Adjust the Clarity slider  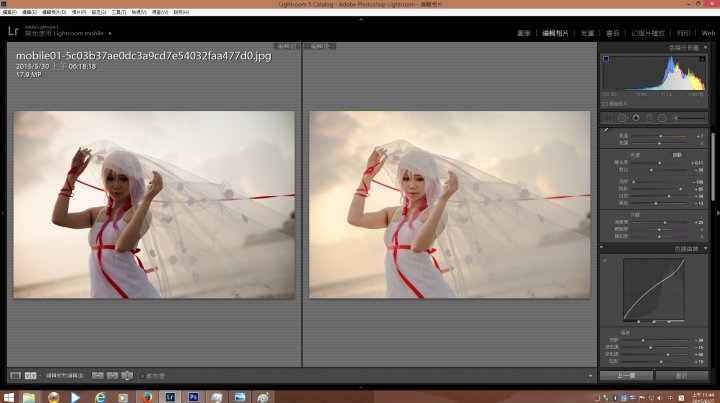(658, 222)
